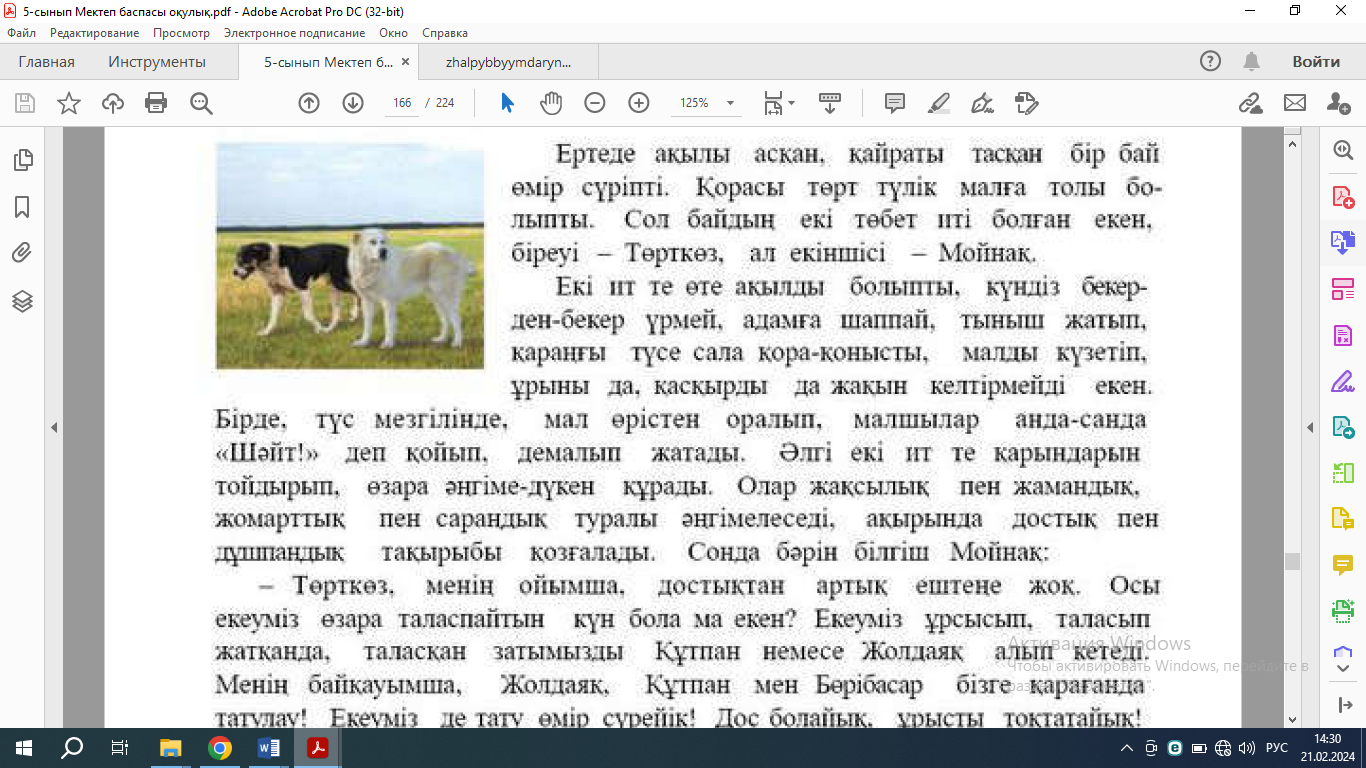Add a sticky note comment
The height and width of the screenshot is (768, 1366).
tap(894, 103)
